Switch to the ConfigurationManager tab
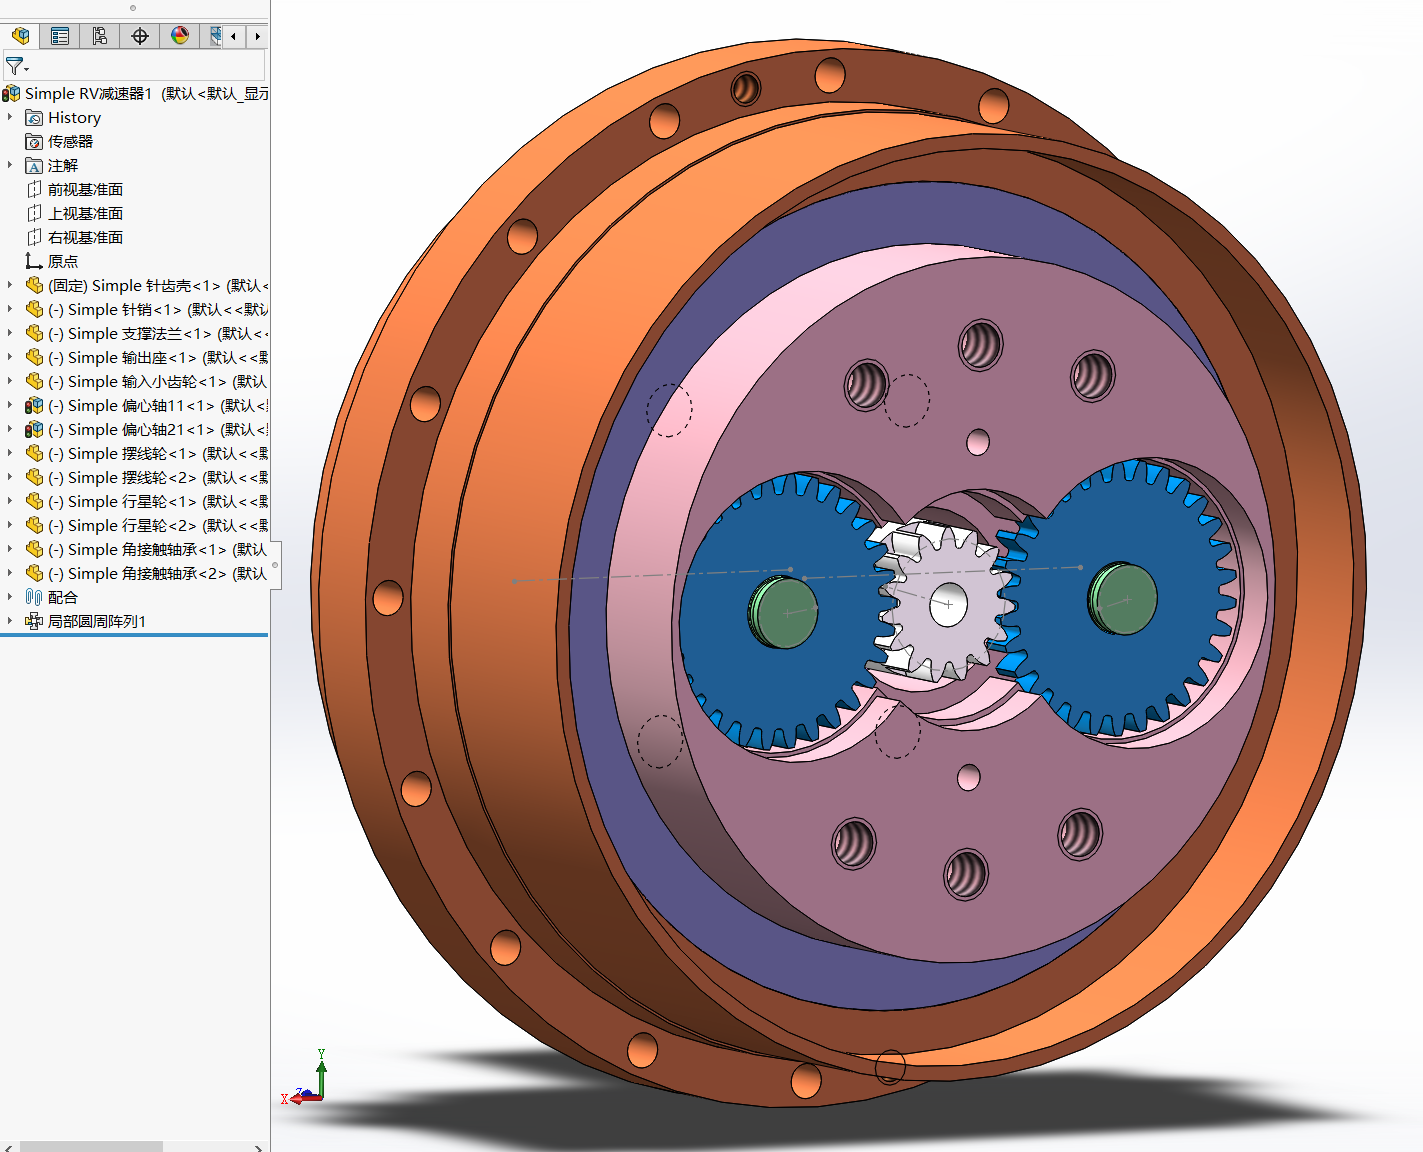This screenshot has width=1423, height=1152. [100, 36]
